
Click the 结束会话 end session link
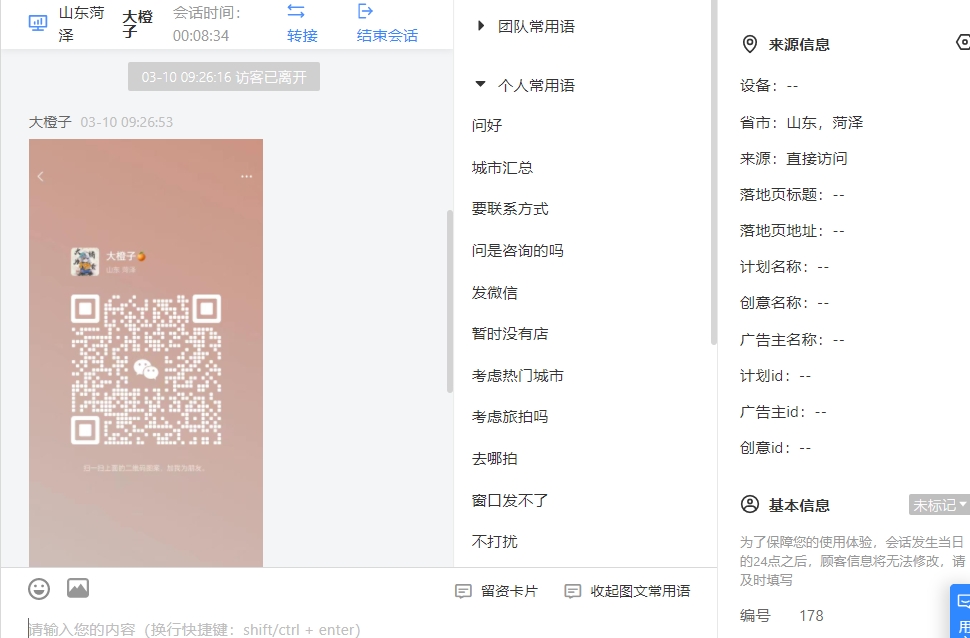coord(387,35)
